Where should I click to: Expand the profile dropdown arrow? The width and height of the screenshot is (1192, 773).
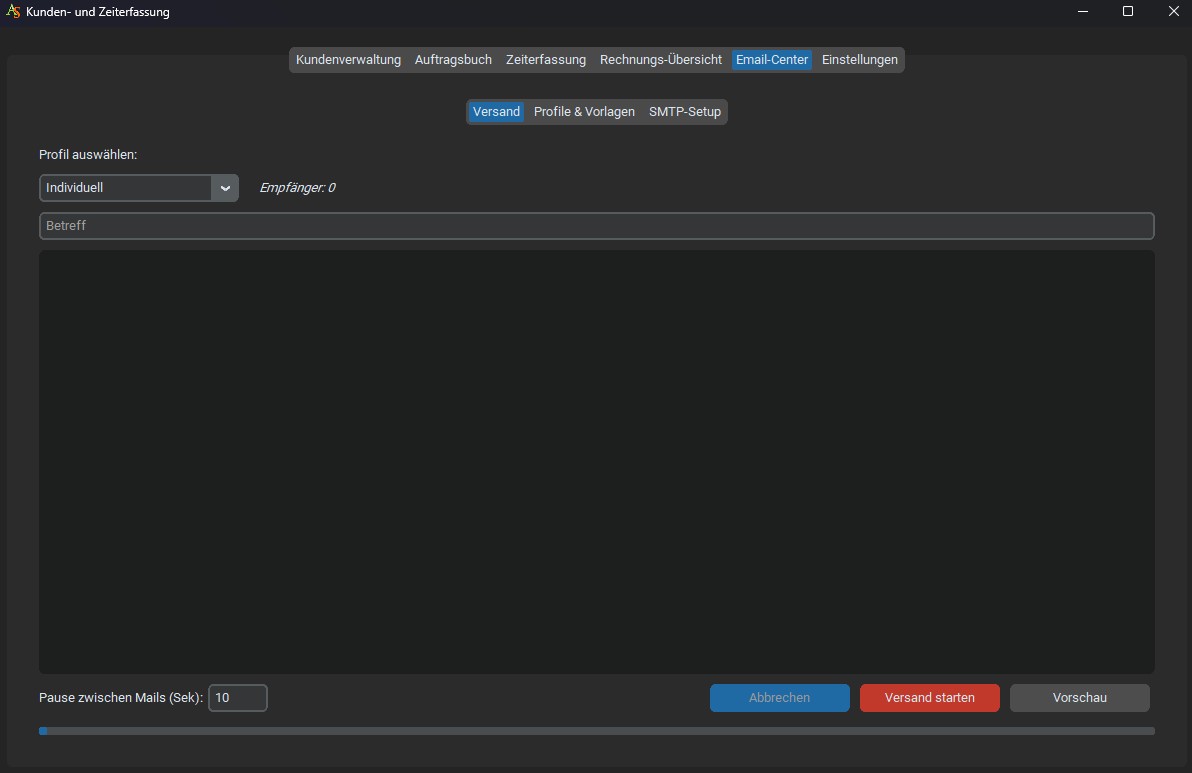[225, 188]
